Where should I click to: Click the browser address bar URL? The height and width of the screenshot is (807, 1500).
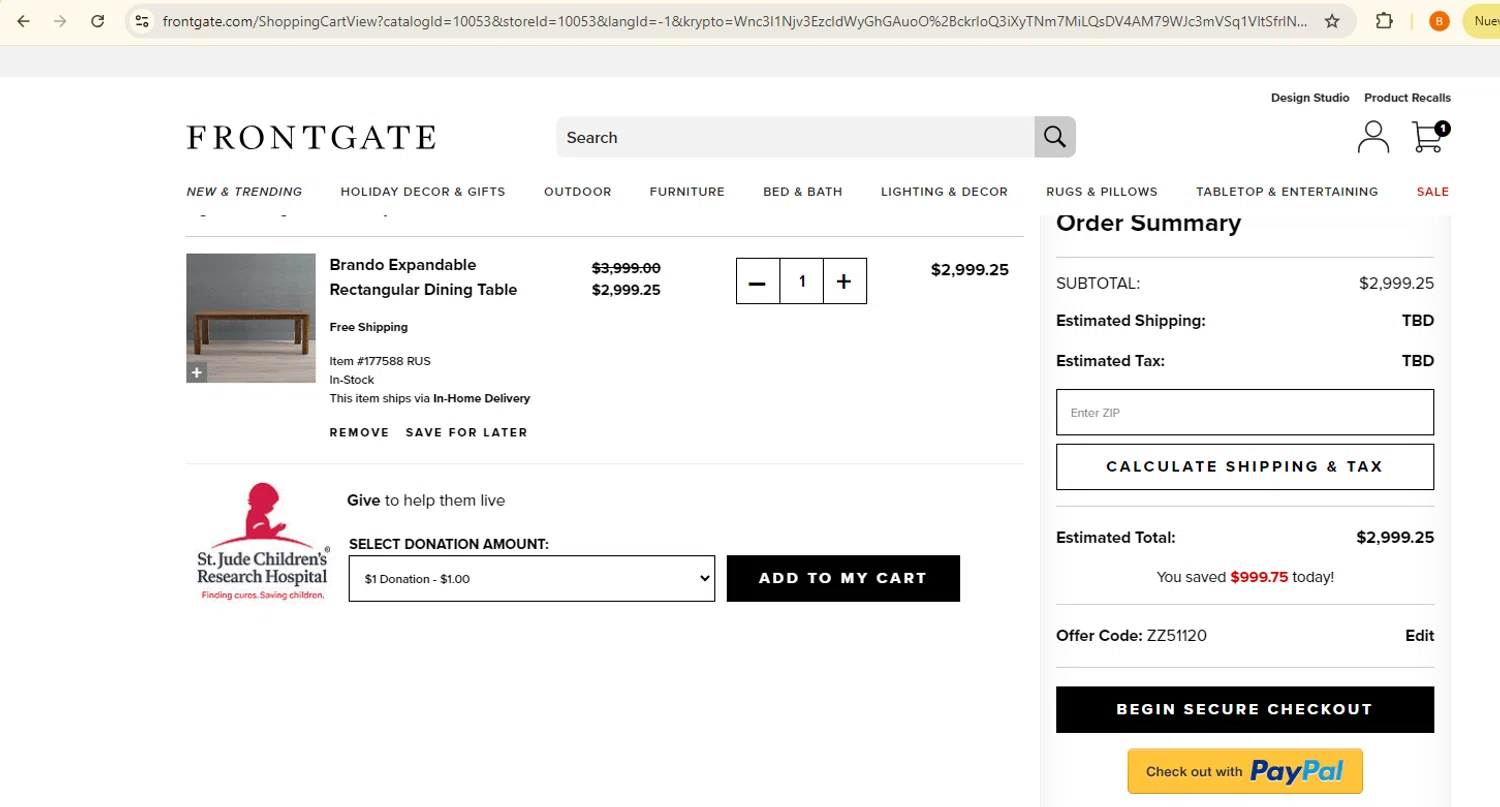(735, 21)
